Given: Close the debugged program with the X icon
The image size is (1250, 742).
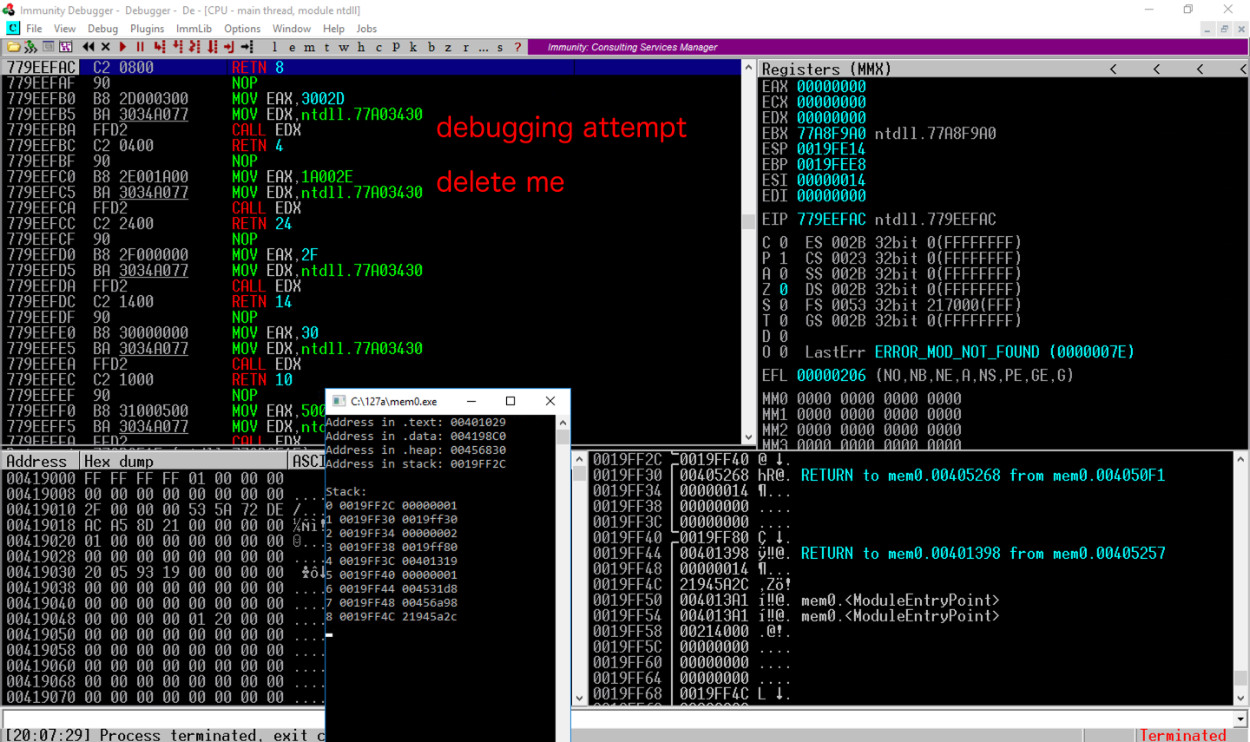Looking at the screenshot, I should coord(105,47).
